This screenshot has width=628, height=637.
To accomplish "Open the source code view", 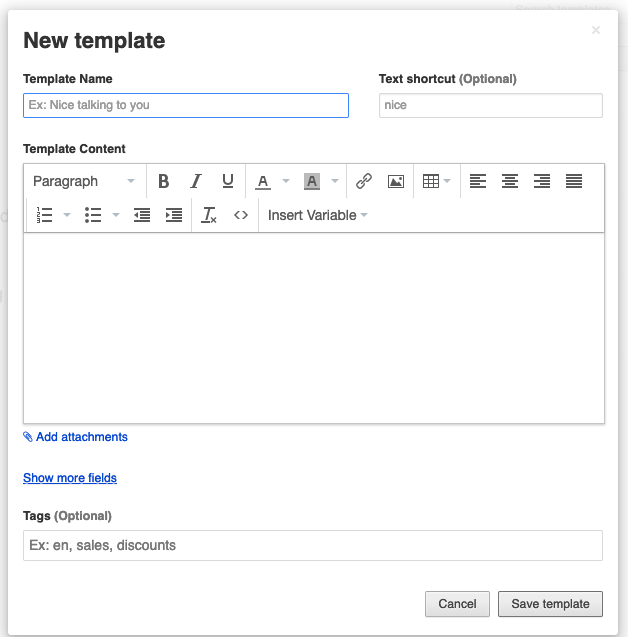I will (x=241, y=215).
